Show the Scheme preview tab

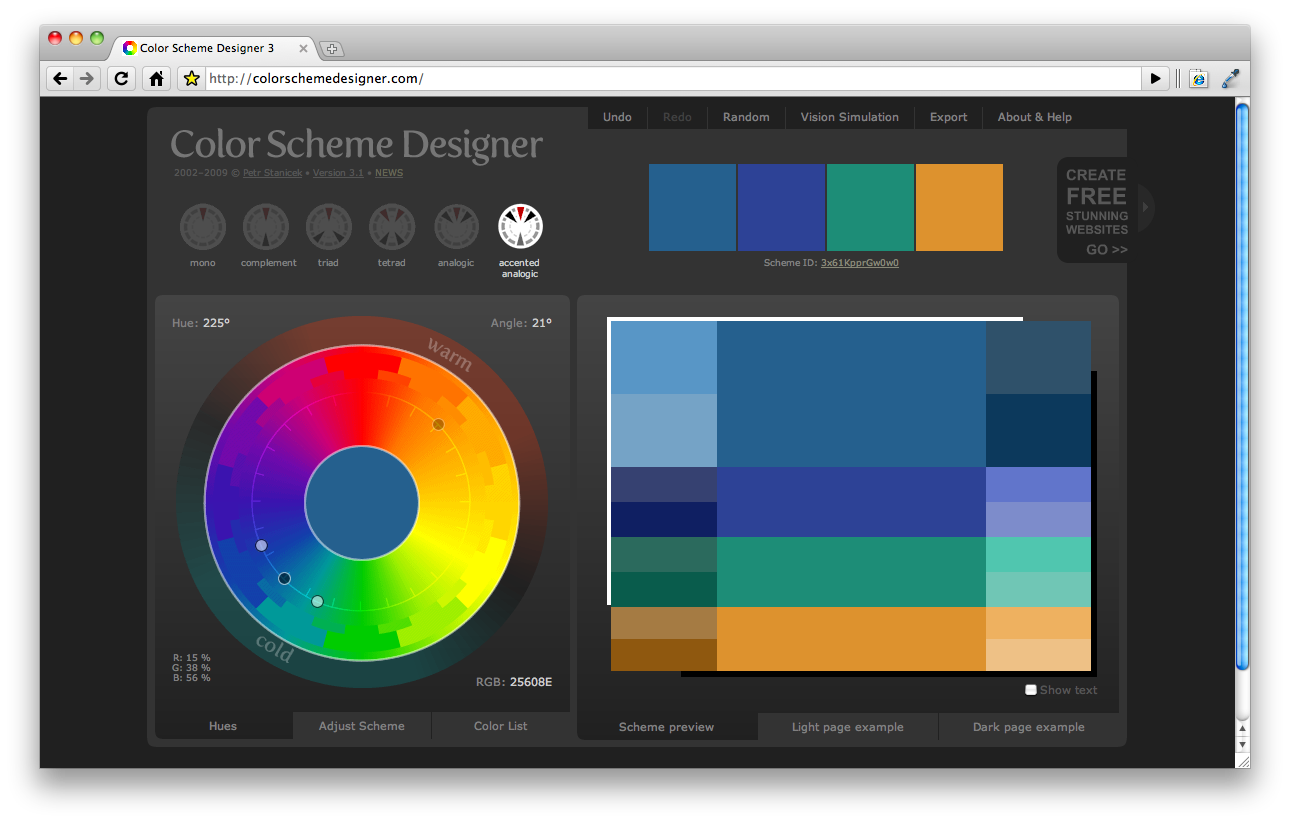pos(666,727)
